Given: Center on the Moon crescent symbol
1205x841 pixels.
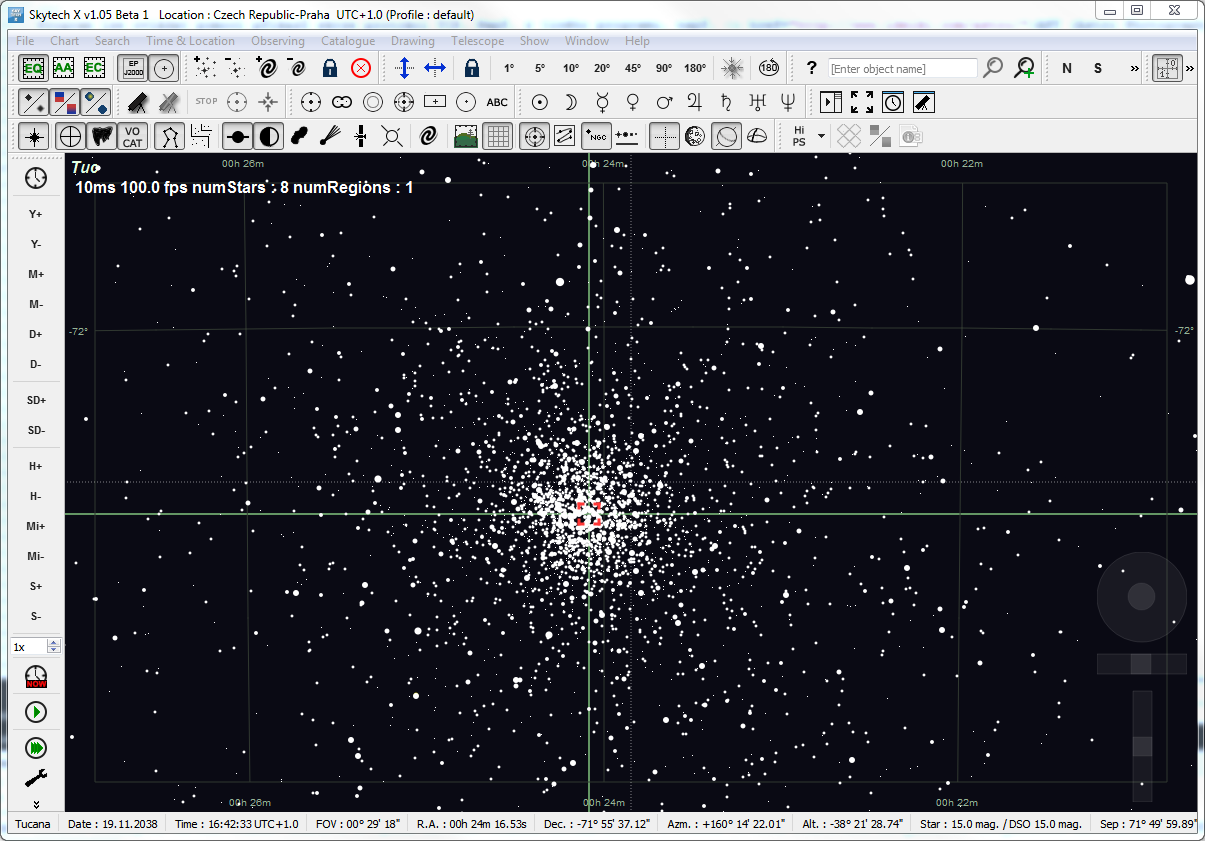Looking at the screenshot, I should 571,102.
